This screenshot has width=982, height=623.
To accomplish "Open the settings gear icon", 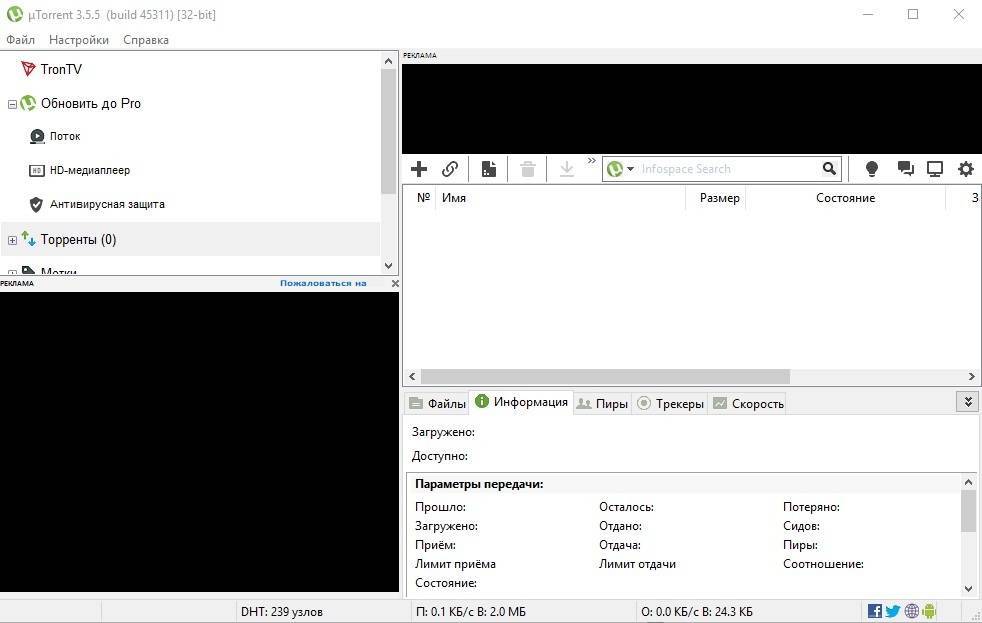I will pyautogui.click(x=966, y=168).
